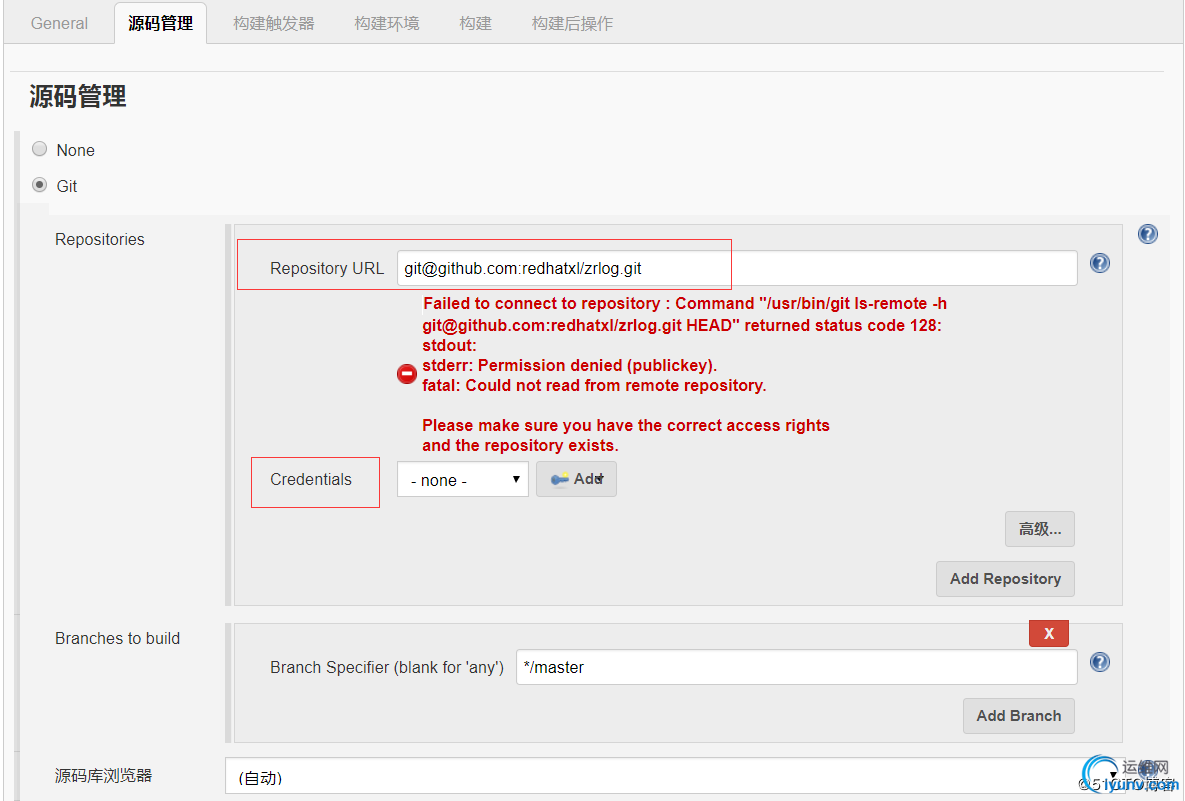Click the Branches to build label
Image resolution: width=1185 pixels, height=801 pixels.
[x=117, y=639]
